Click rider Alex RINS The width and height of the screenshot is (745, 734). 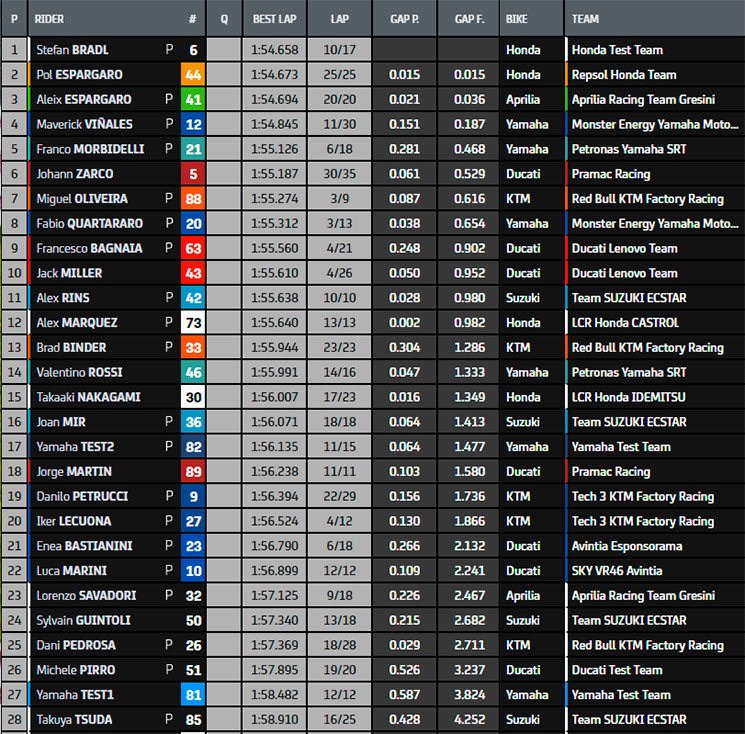(x=63, y=298)
